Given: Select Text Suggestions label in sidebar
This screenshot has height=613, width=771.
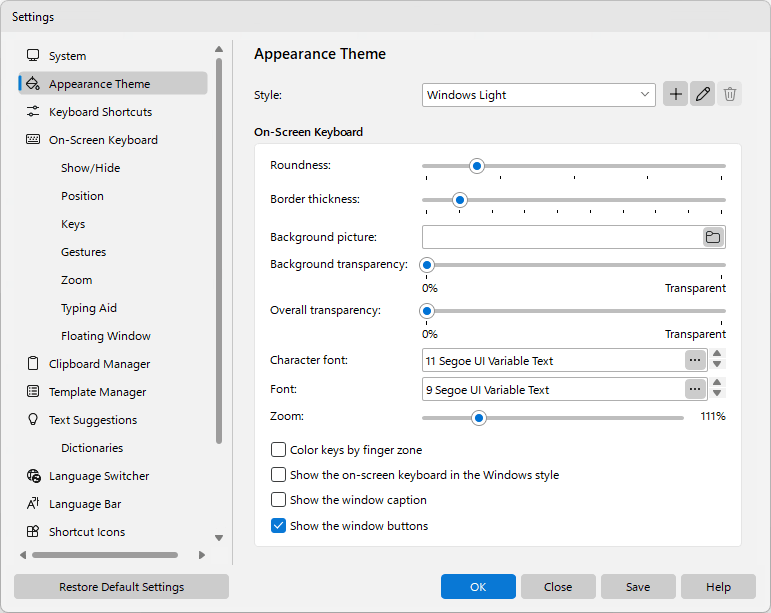Looking at the screenshot, I should (x=93, y=420).
